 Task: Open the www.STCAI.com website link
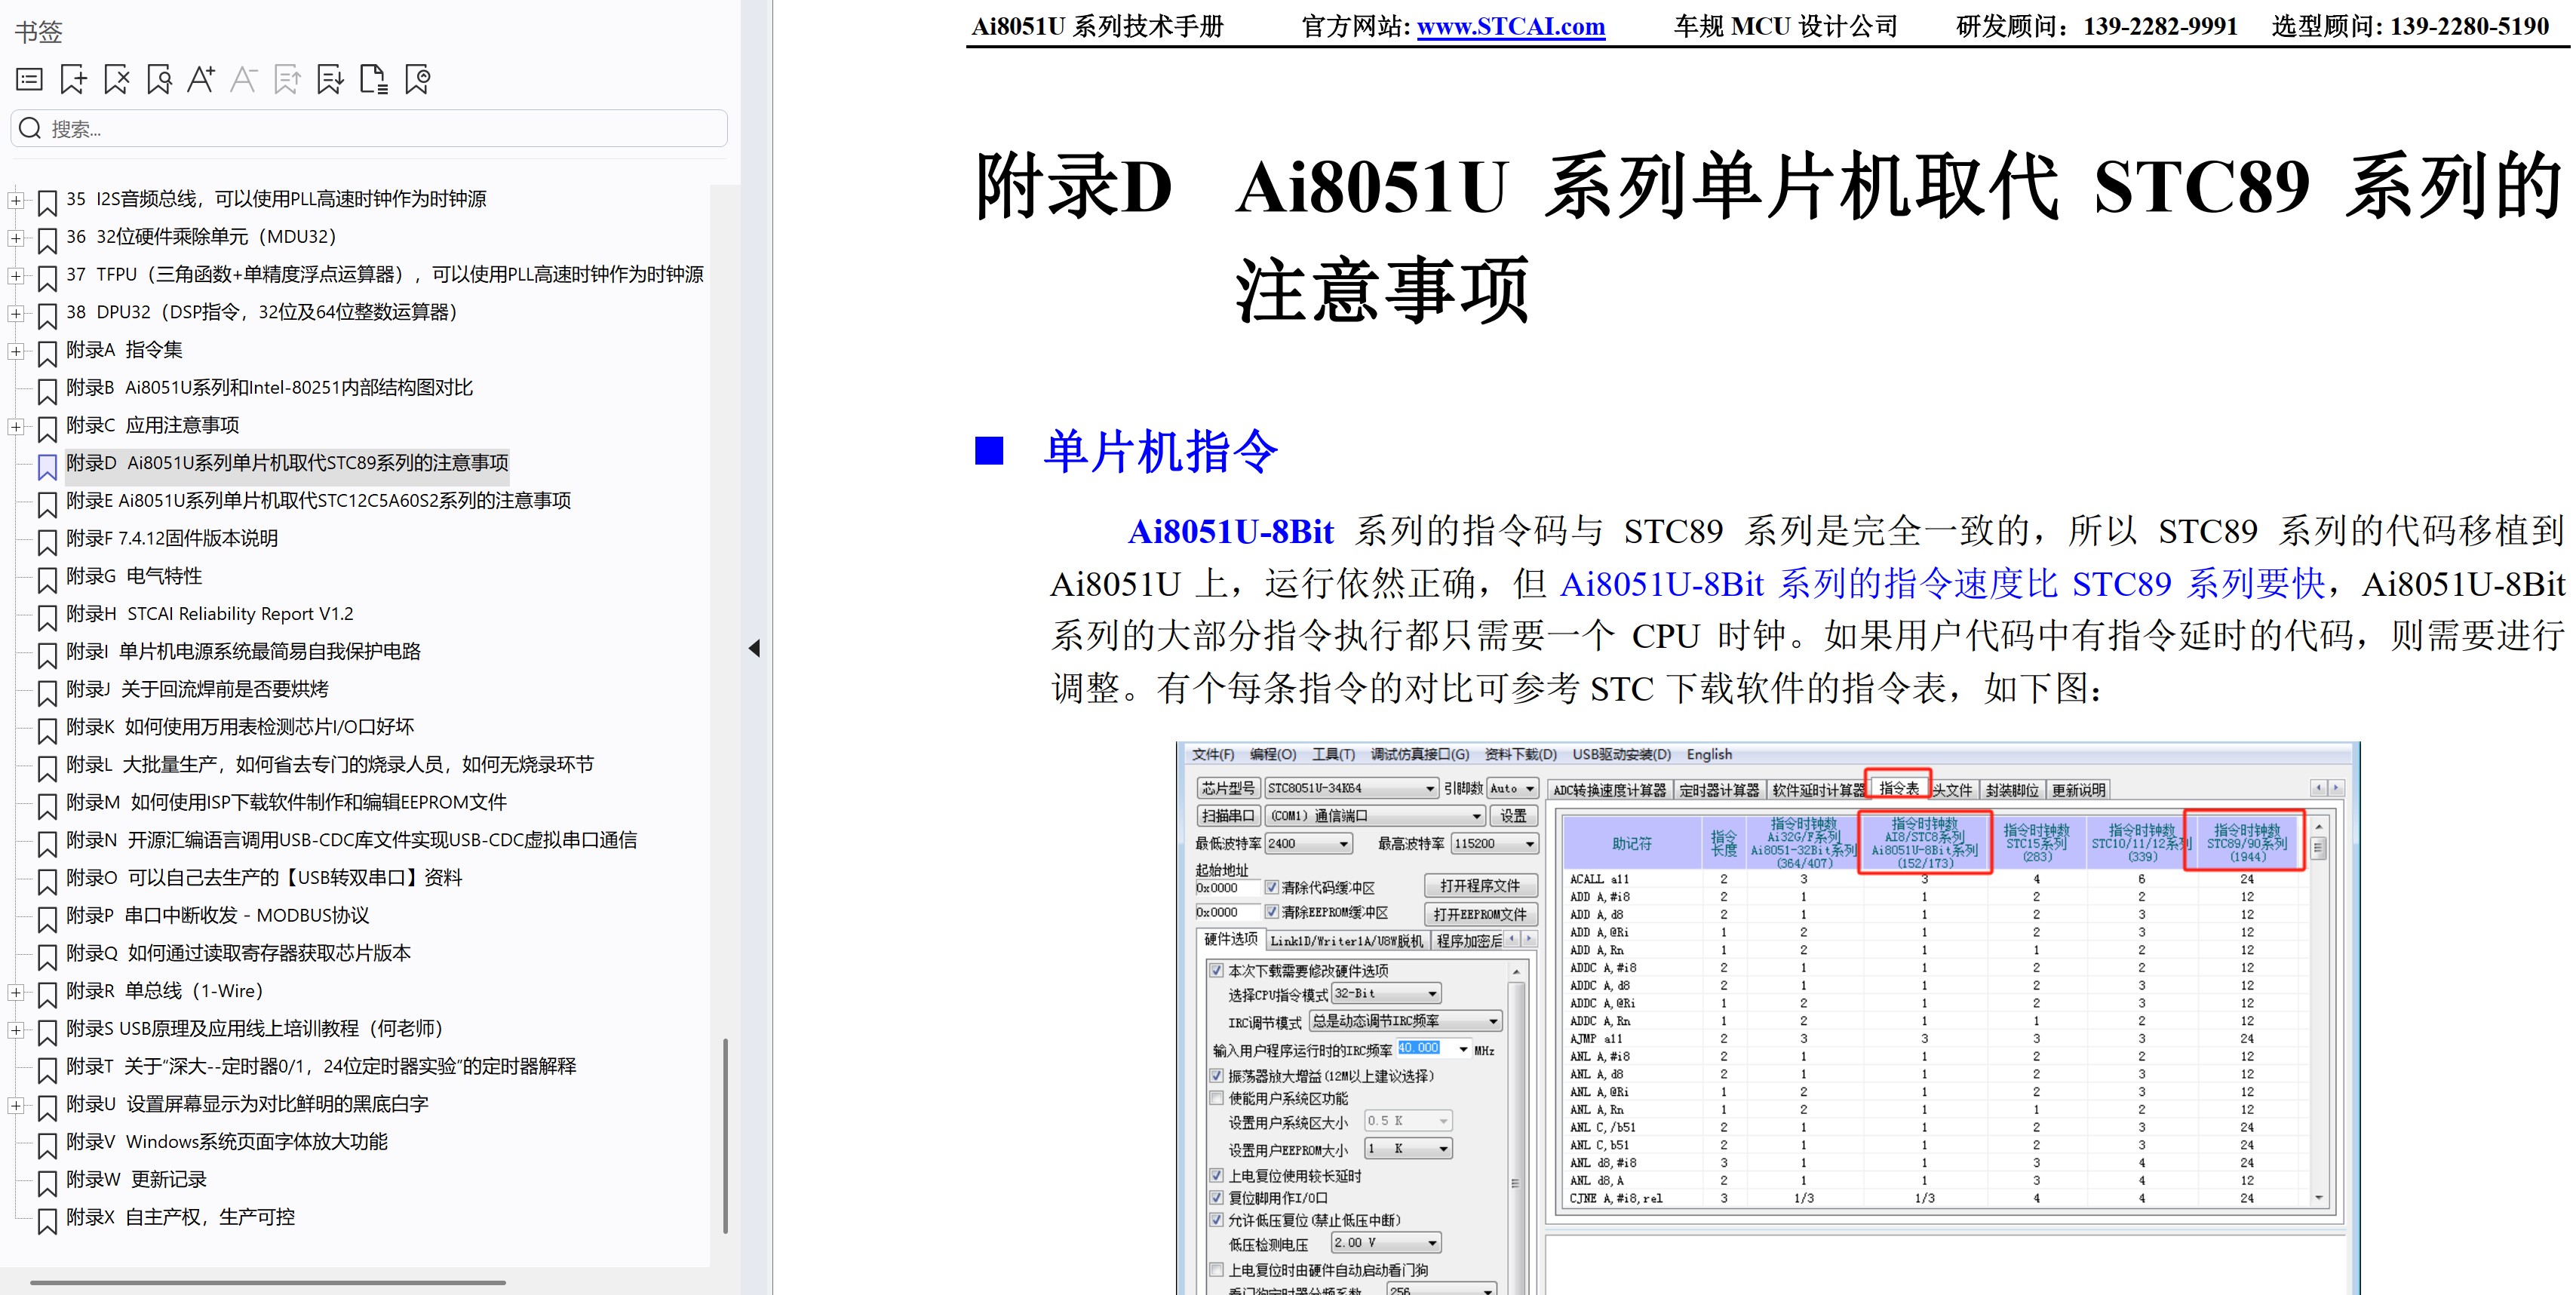pos(1511,26)
